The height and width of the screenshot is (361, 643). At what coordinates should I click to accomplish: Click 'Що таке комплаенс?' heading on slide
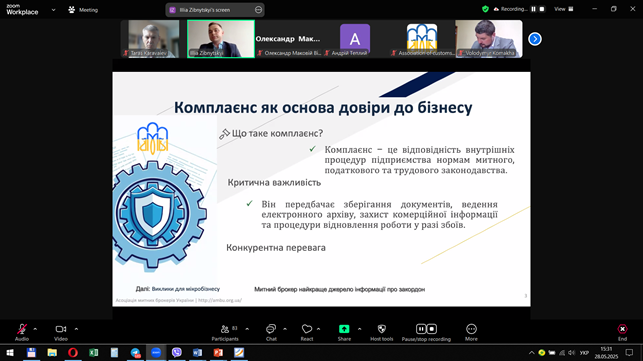pos(278,133)
